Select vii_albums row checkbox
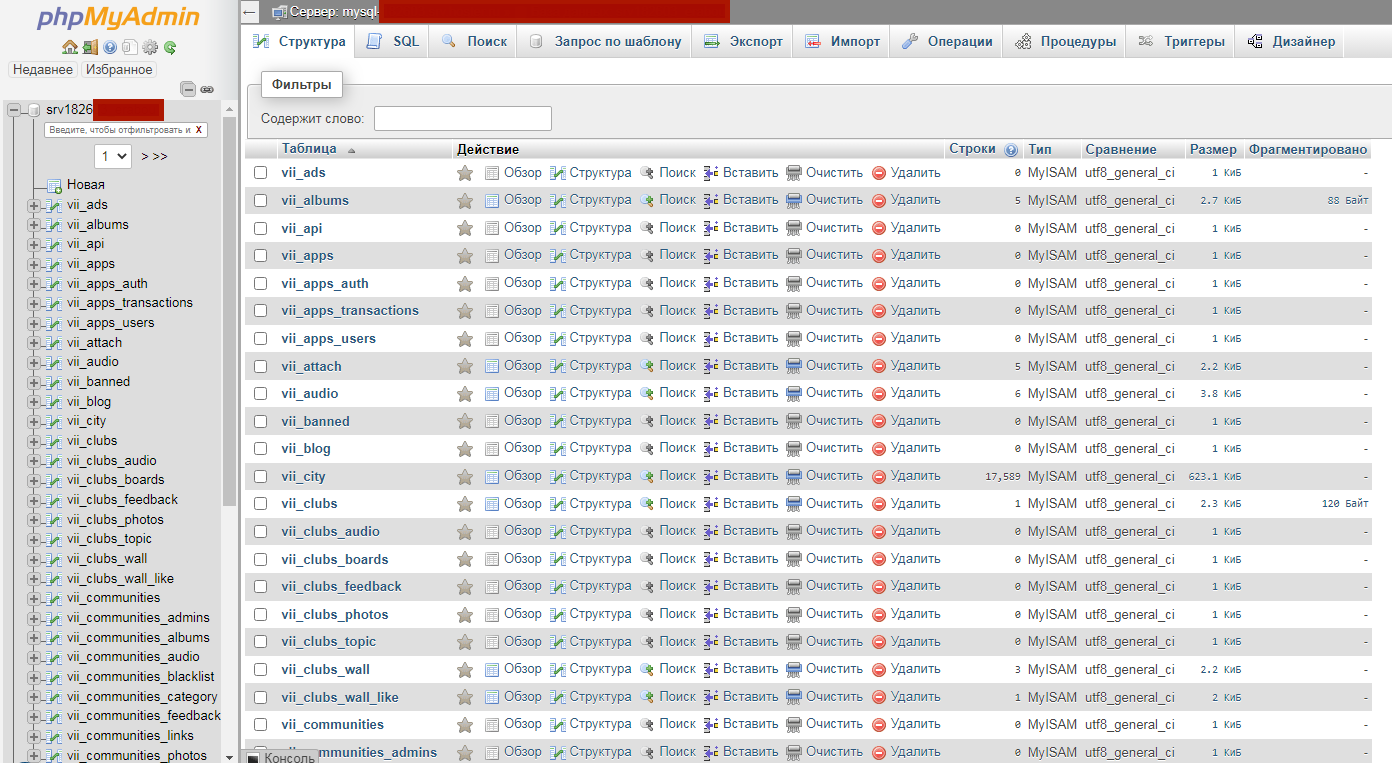 tap(261, 200)
